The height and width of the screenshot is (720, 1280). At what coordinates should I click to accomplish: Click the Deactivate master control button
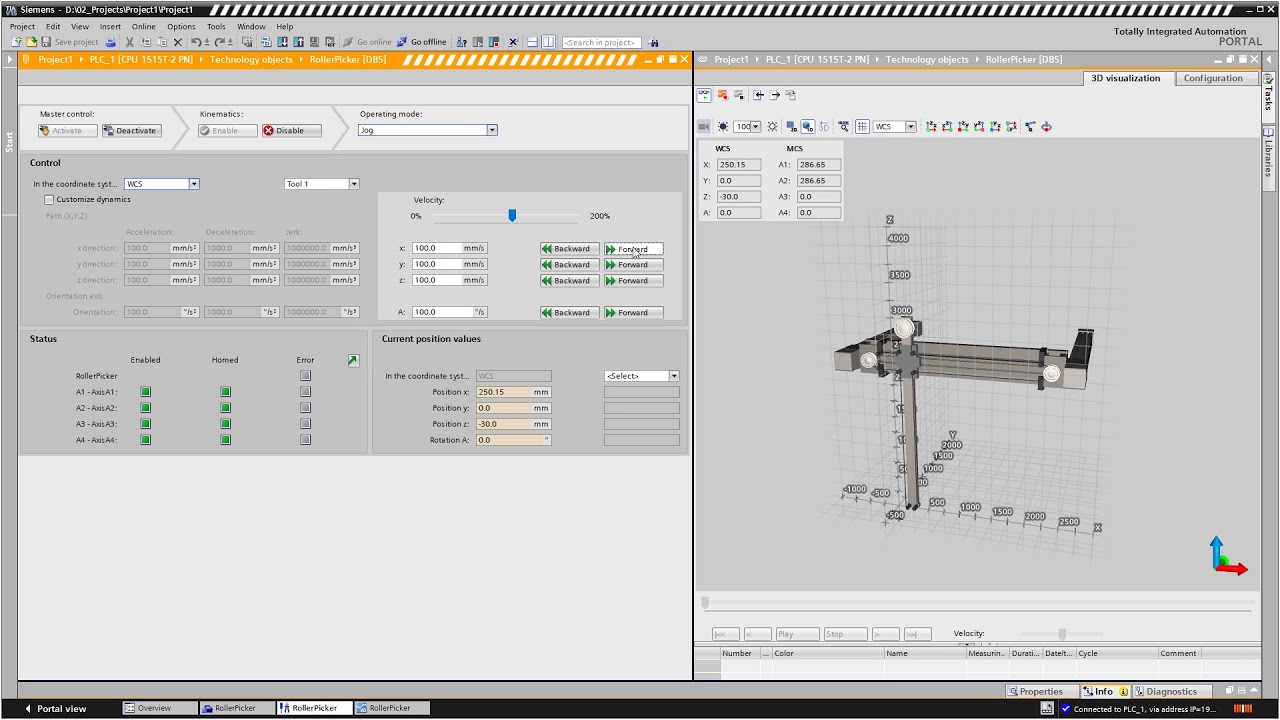[x=130, y=130]
